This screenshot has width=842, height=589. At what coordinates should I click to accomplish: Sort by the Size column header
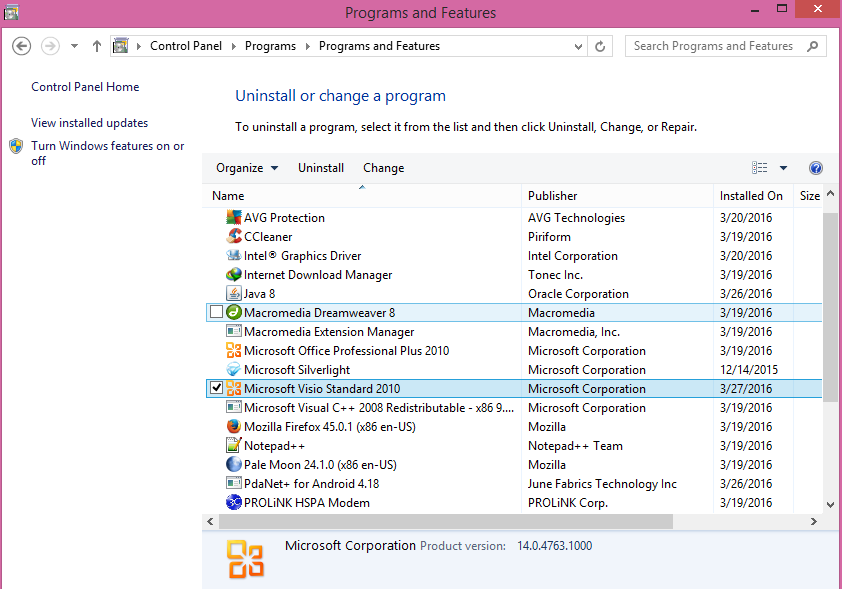(x=808, y=196)
